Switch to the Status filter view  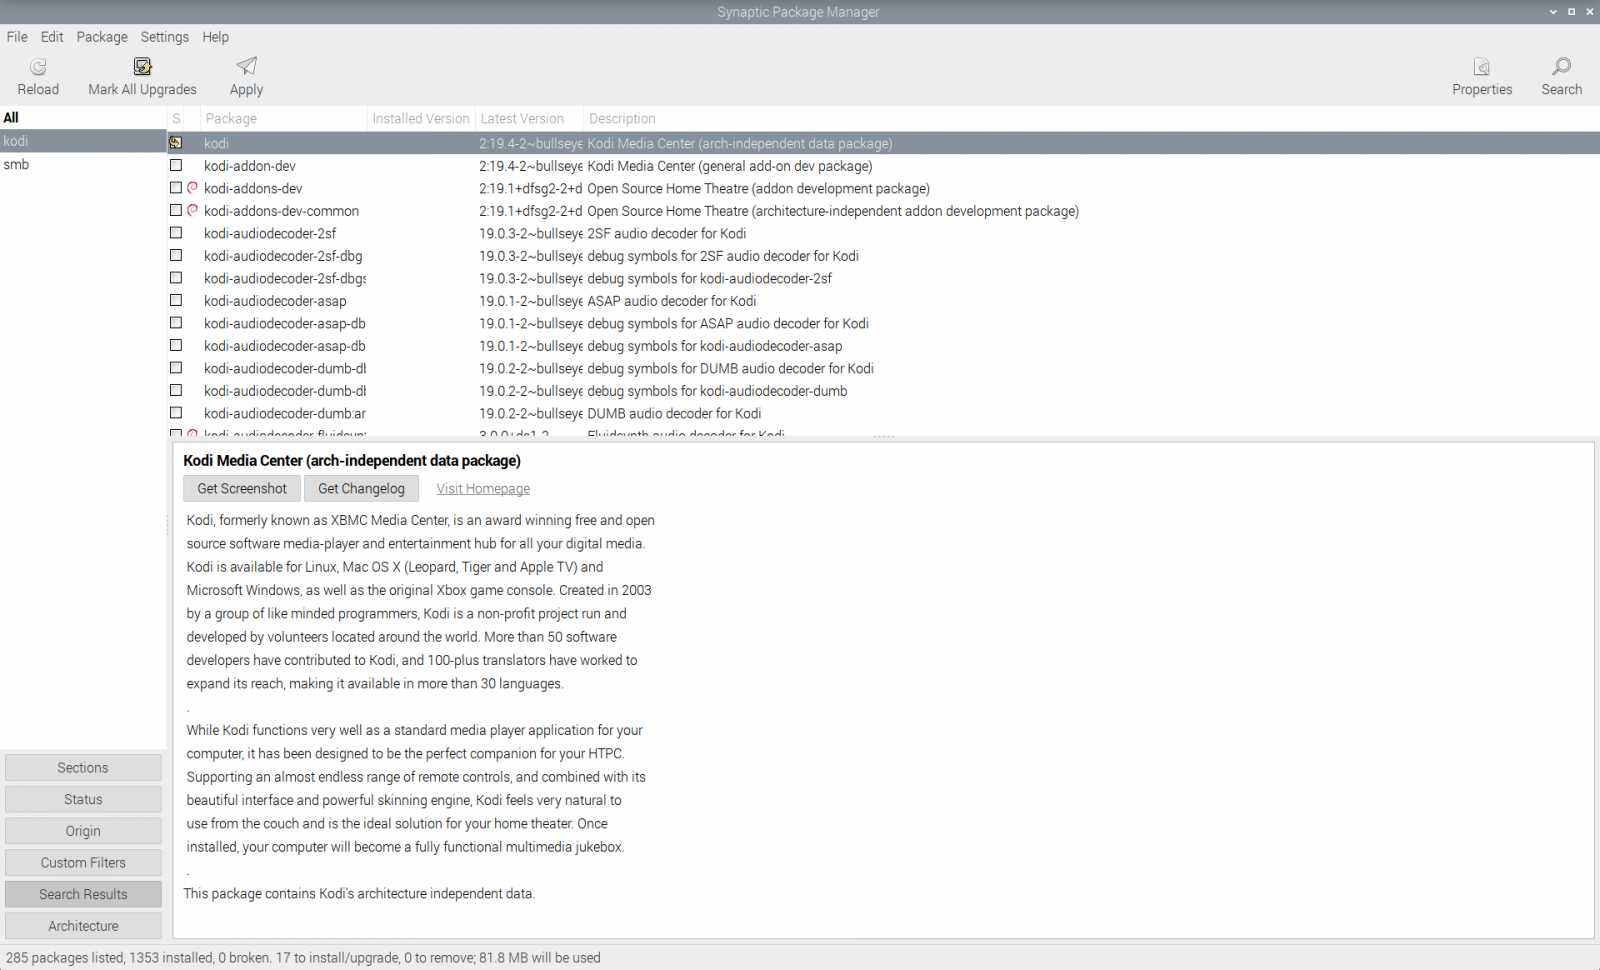click(83, 799)
